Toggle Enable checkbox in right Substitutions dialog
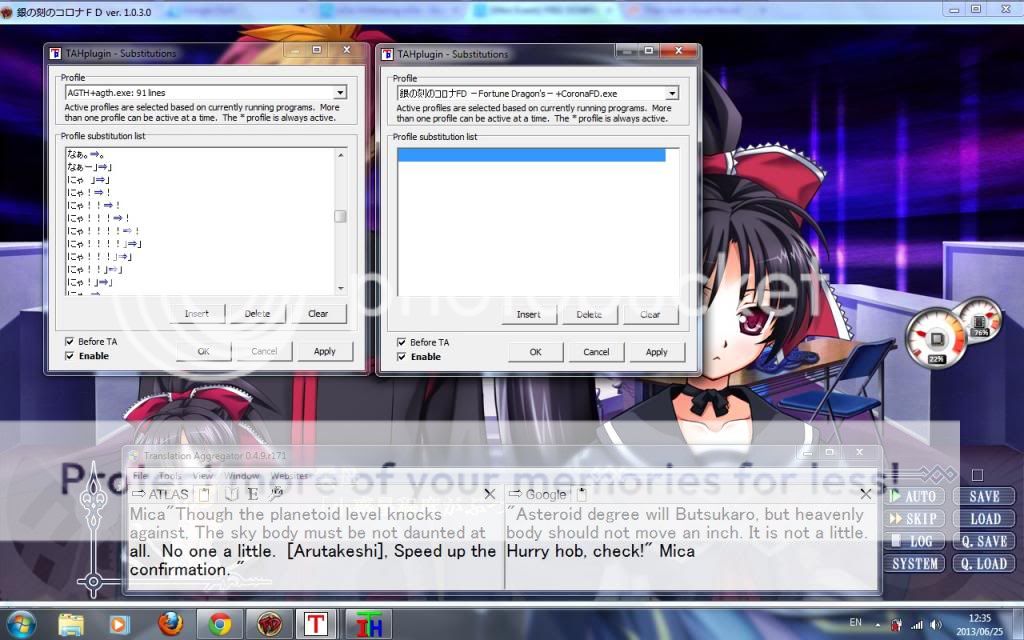 402,357
